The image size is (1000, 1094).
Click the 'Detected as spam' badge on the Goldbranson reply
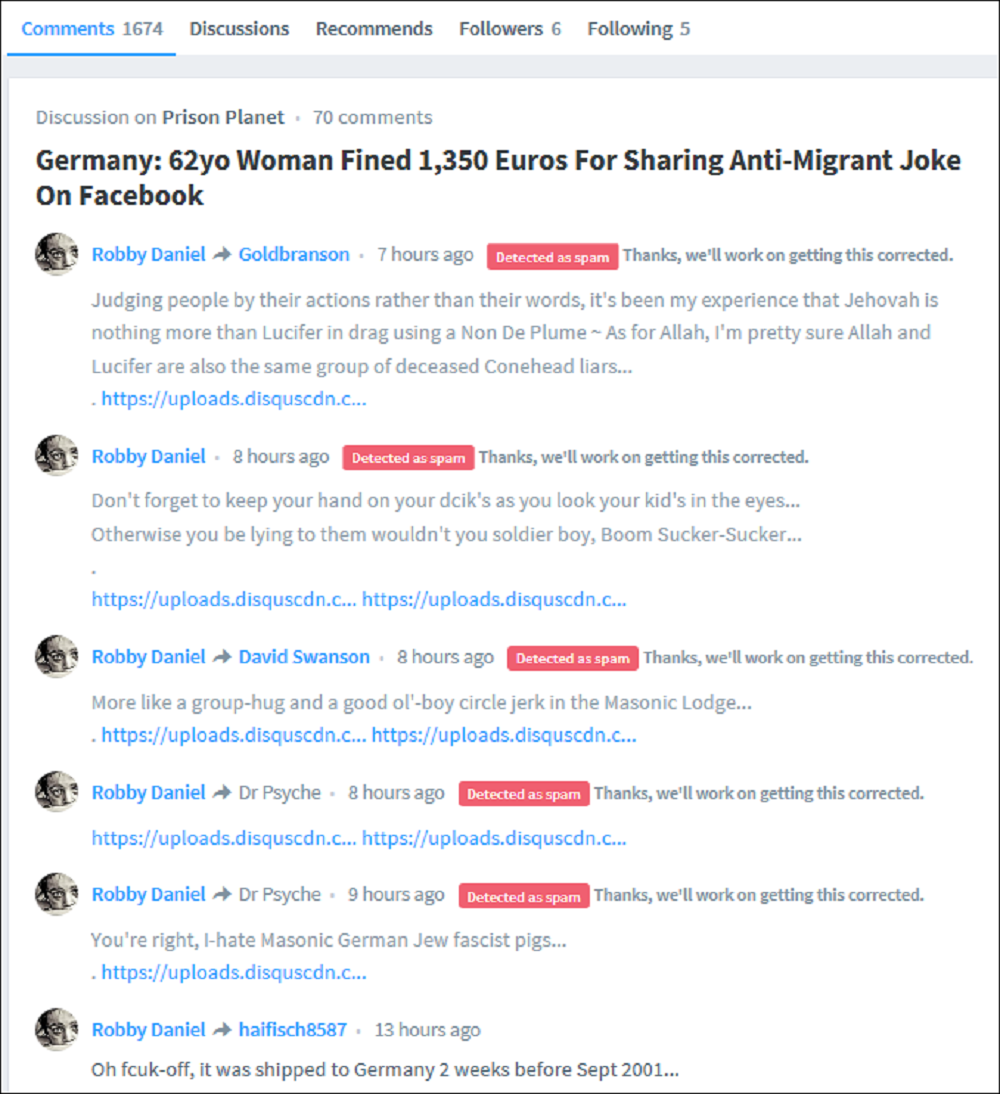552,257
